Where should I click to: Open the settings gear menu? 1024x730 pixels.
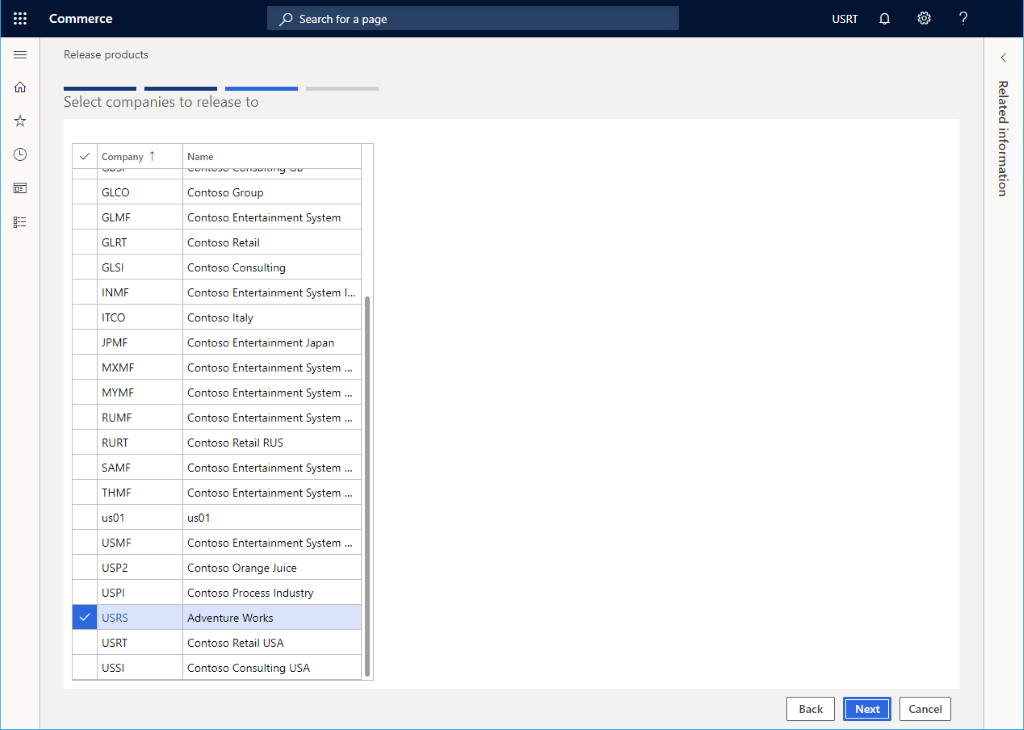pos(923,18)
